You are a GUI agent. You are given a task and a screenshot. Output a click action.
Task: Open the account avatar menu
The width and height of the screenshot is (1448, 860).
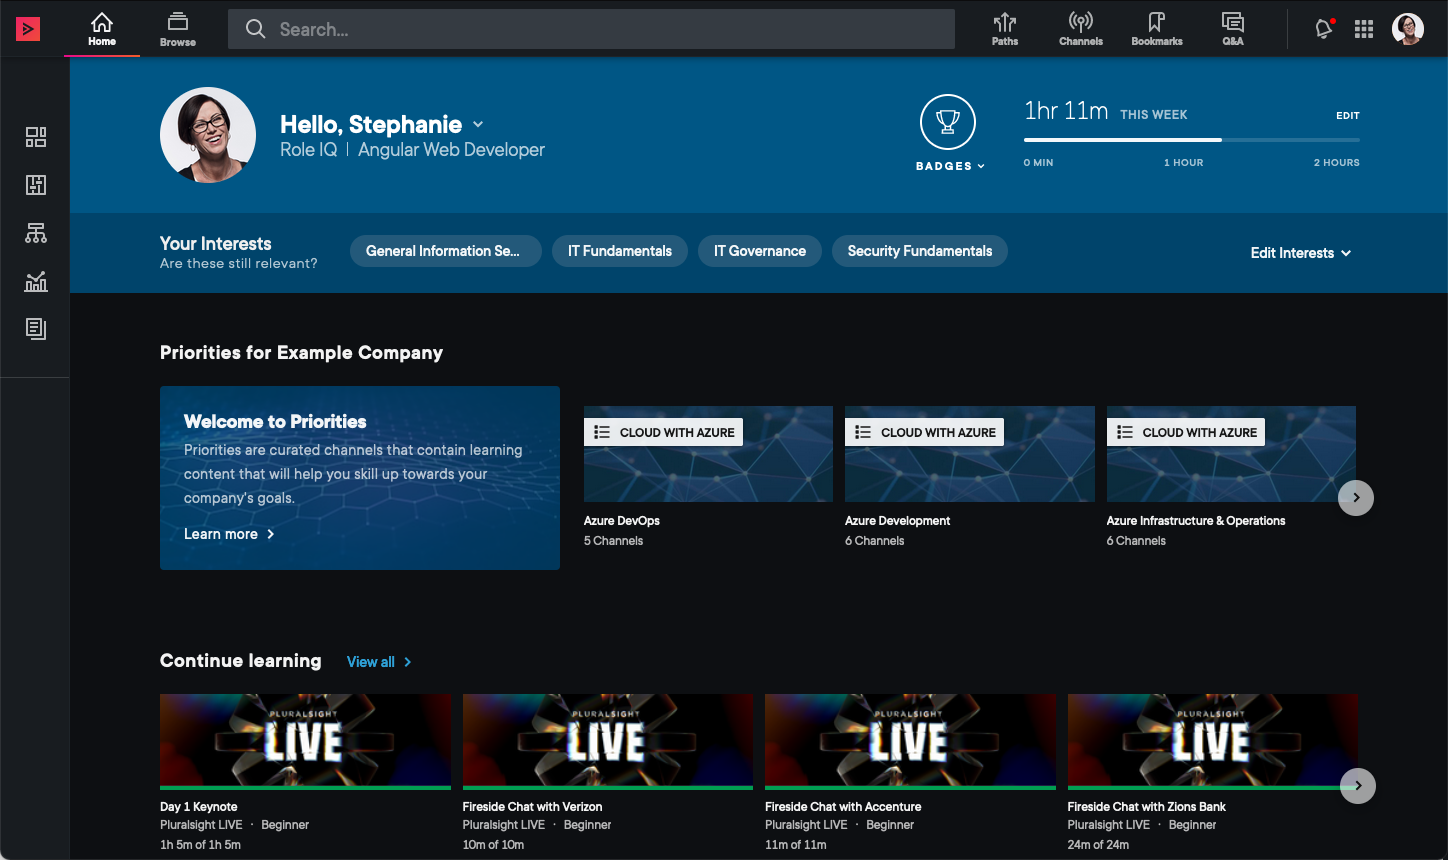(1408, 29)
